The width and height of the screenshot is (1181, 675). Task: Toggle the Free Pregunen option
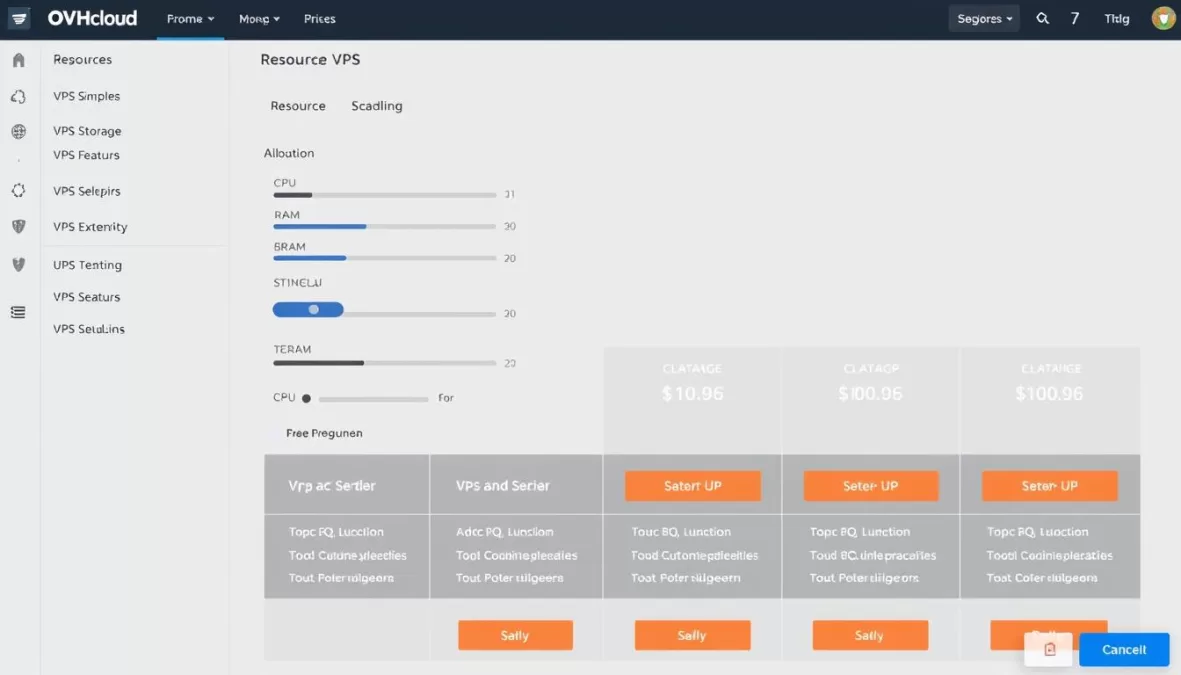point(322,432)
